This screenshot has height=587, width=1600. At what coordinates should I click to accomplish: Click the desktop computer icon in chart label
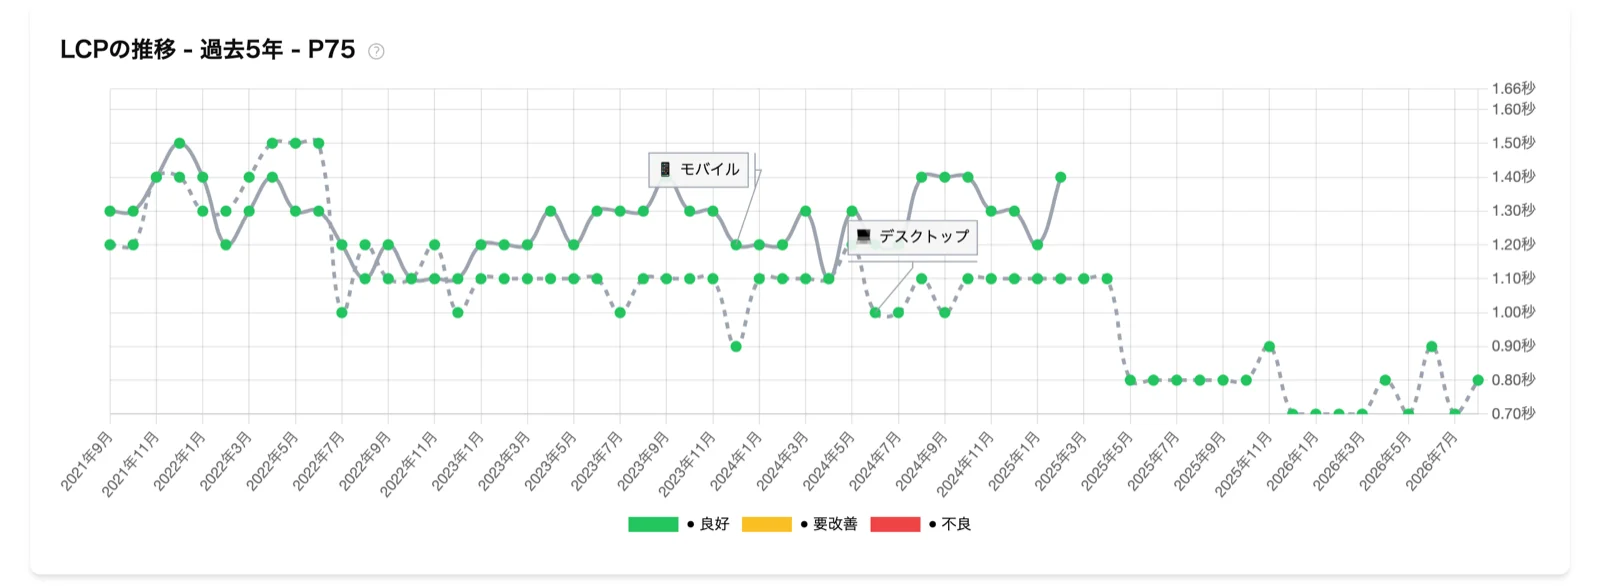[863, 237]
